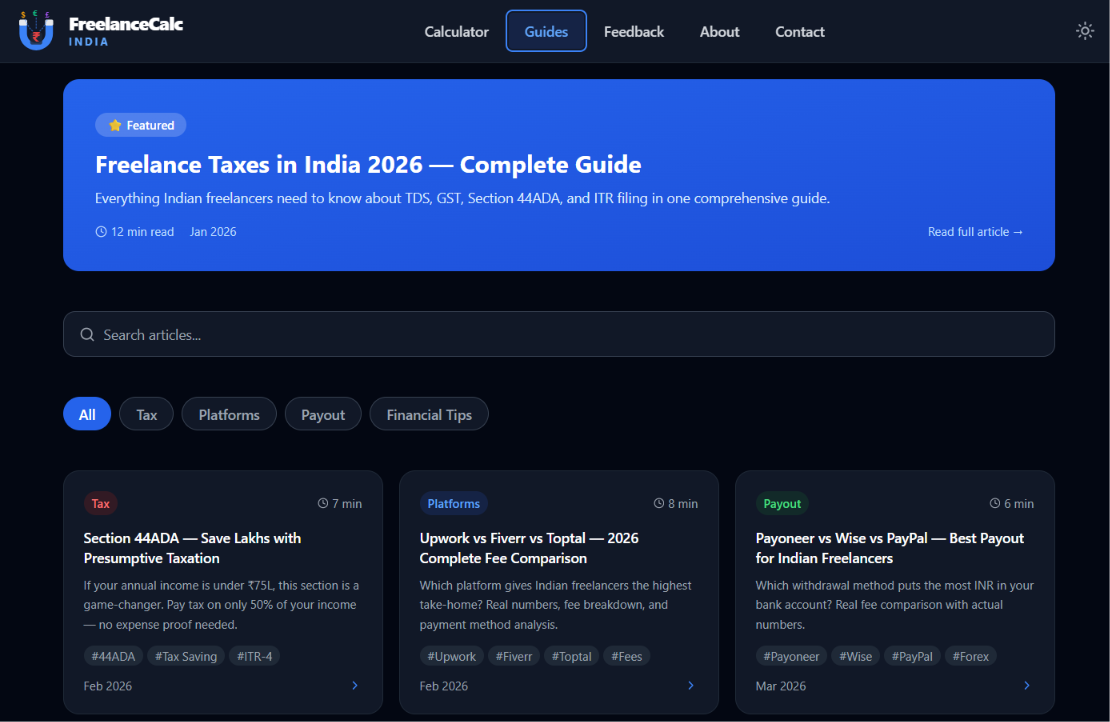Screen dimensions: 1110x722
Task: Click the #Payoneer tag
Action: pos(791,656)
